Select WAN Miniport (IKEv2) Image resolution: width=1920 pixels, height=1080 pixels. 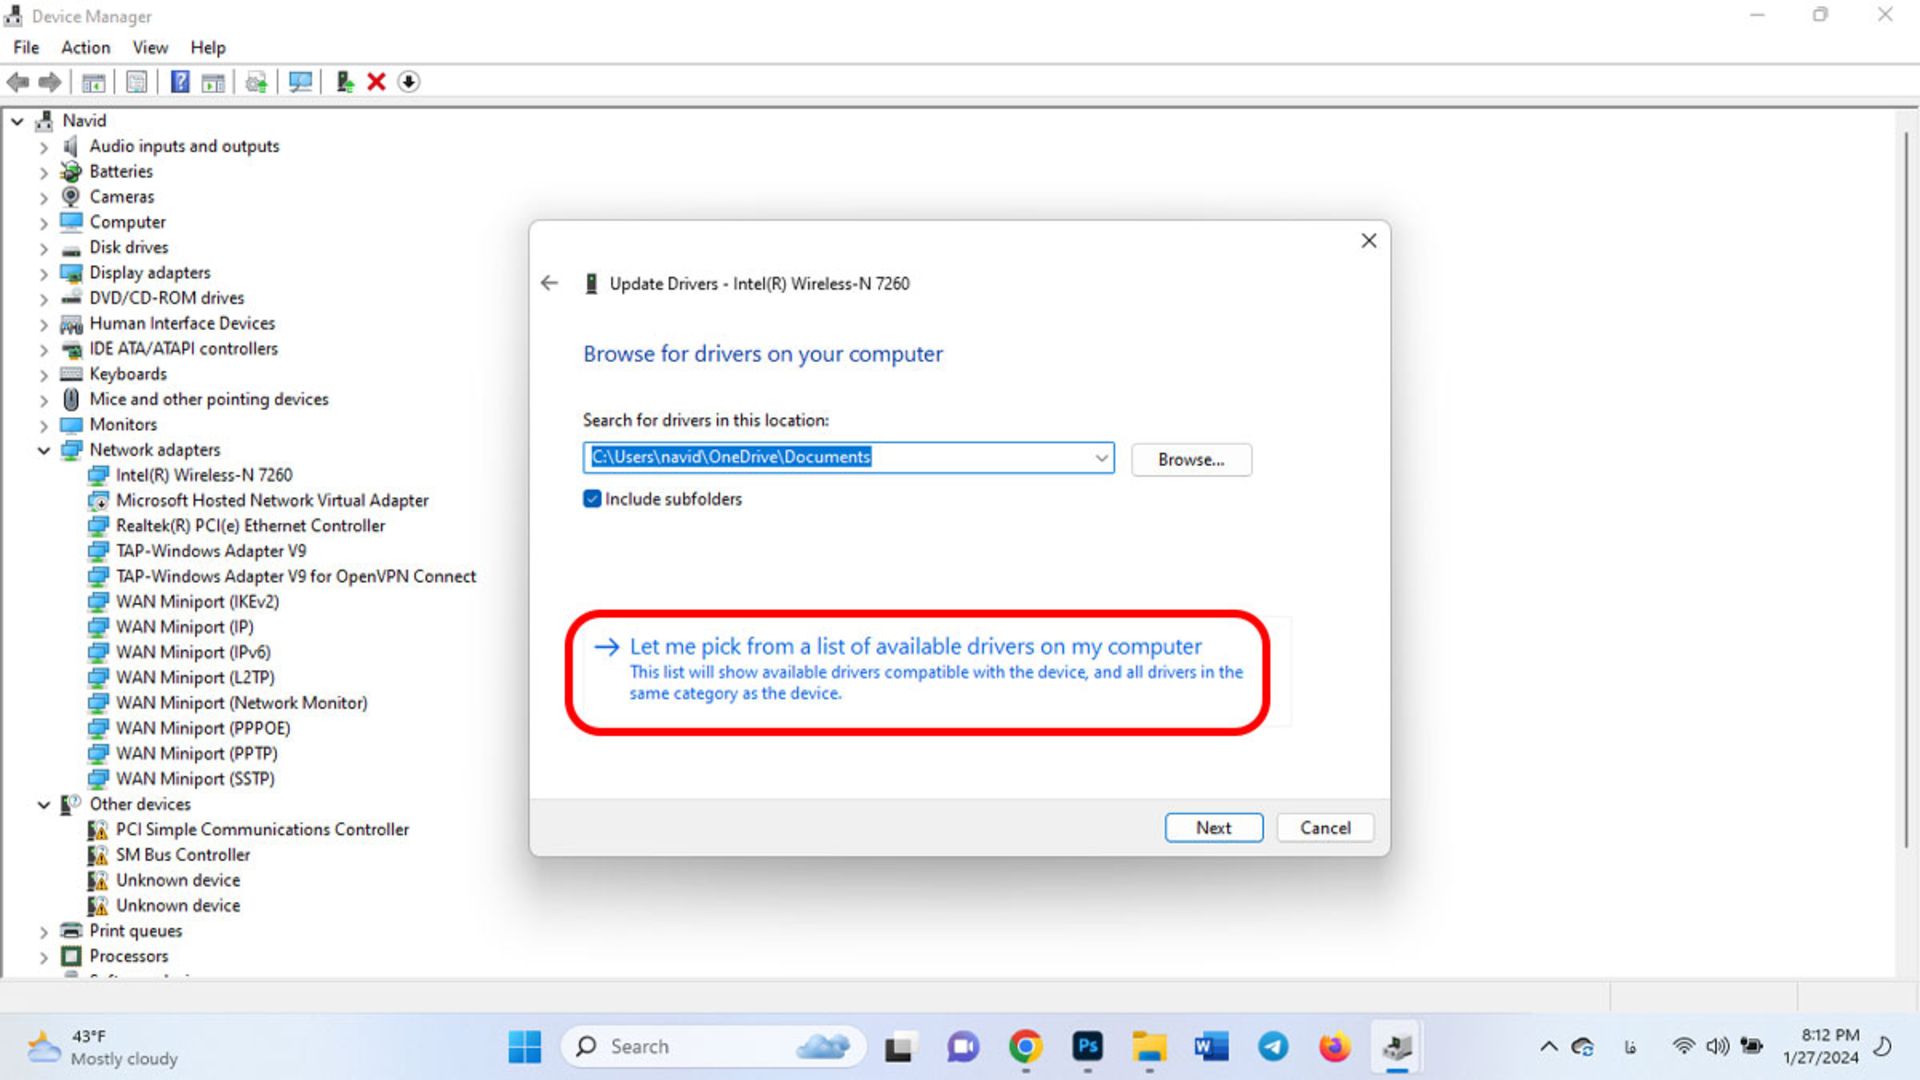(197, 602)
